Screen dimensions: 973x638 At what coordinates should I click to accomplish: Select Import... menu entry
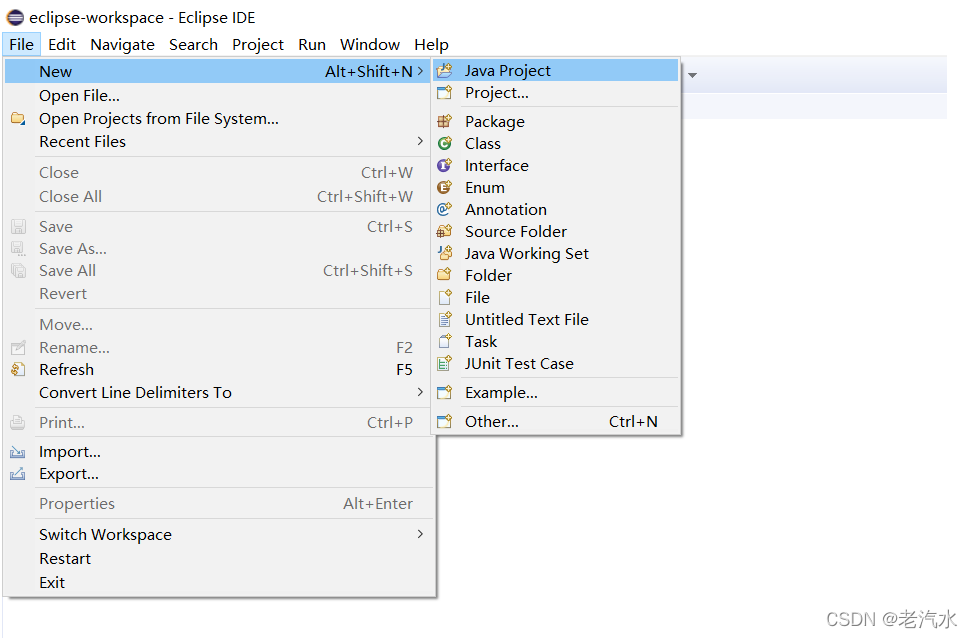pos(217,452)
